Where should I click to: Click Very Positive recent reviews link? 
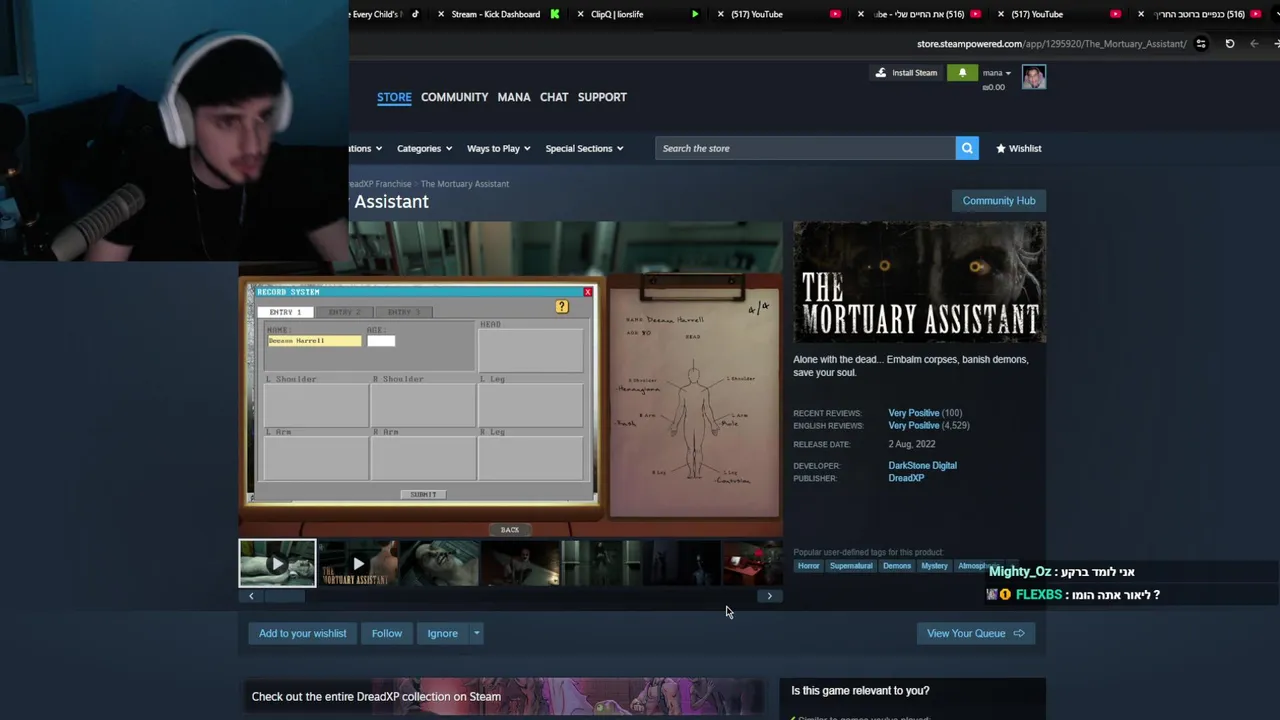pos(913,413)
